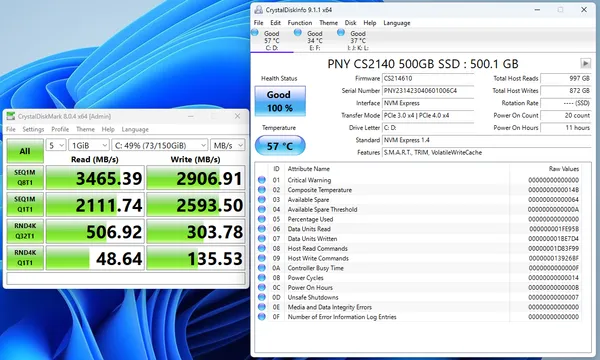600x360 pixels.
Task: Open the C: 49% drive selector dropdown
Action: [x=160, y=145]
